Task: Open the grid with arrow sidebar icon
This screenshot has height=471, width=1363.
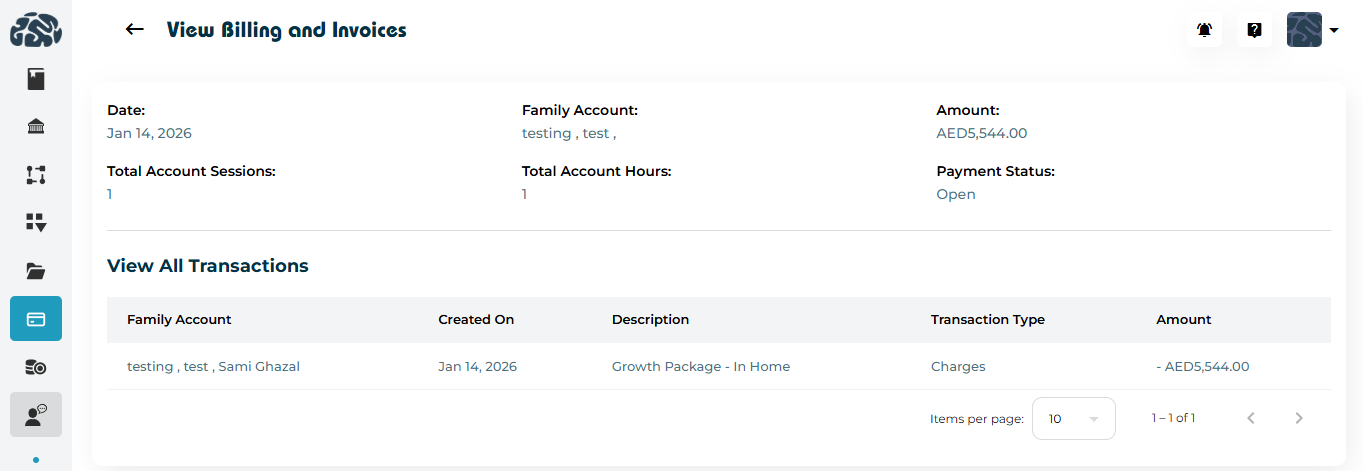Action: coord(36,222)
